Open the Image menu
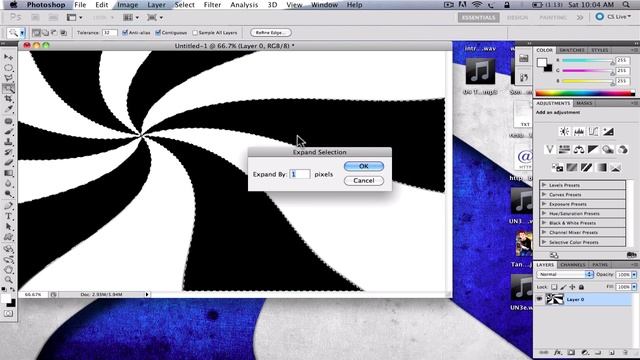Viewport: 640px width, 360px height. [x=127, y=5]
